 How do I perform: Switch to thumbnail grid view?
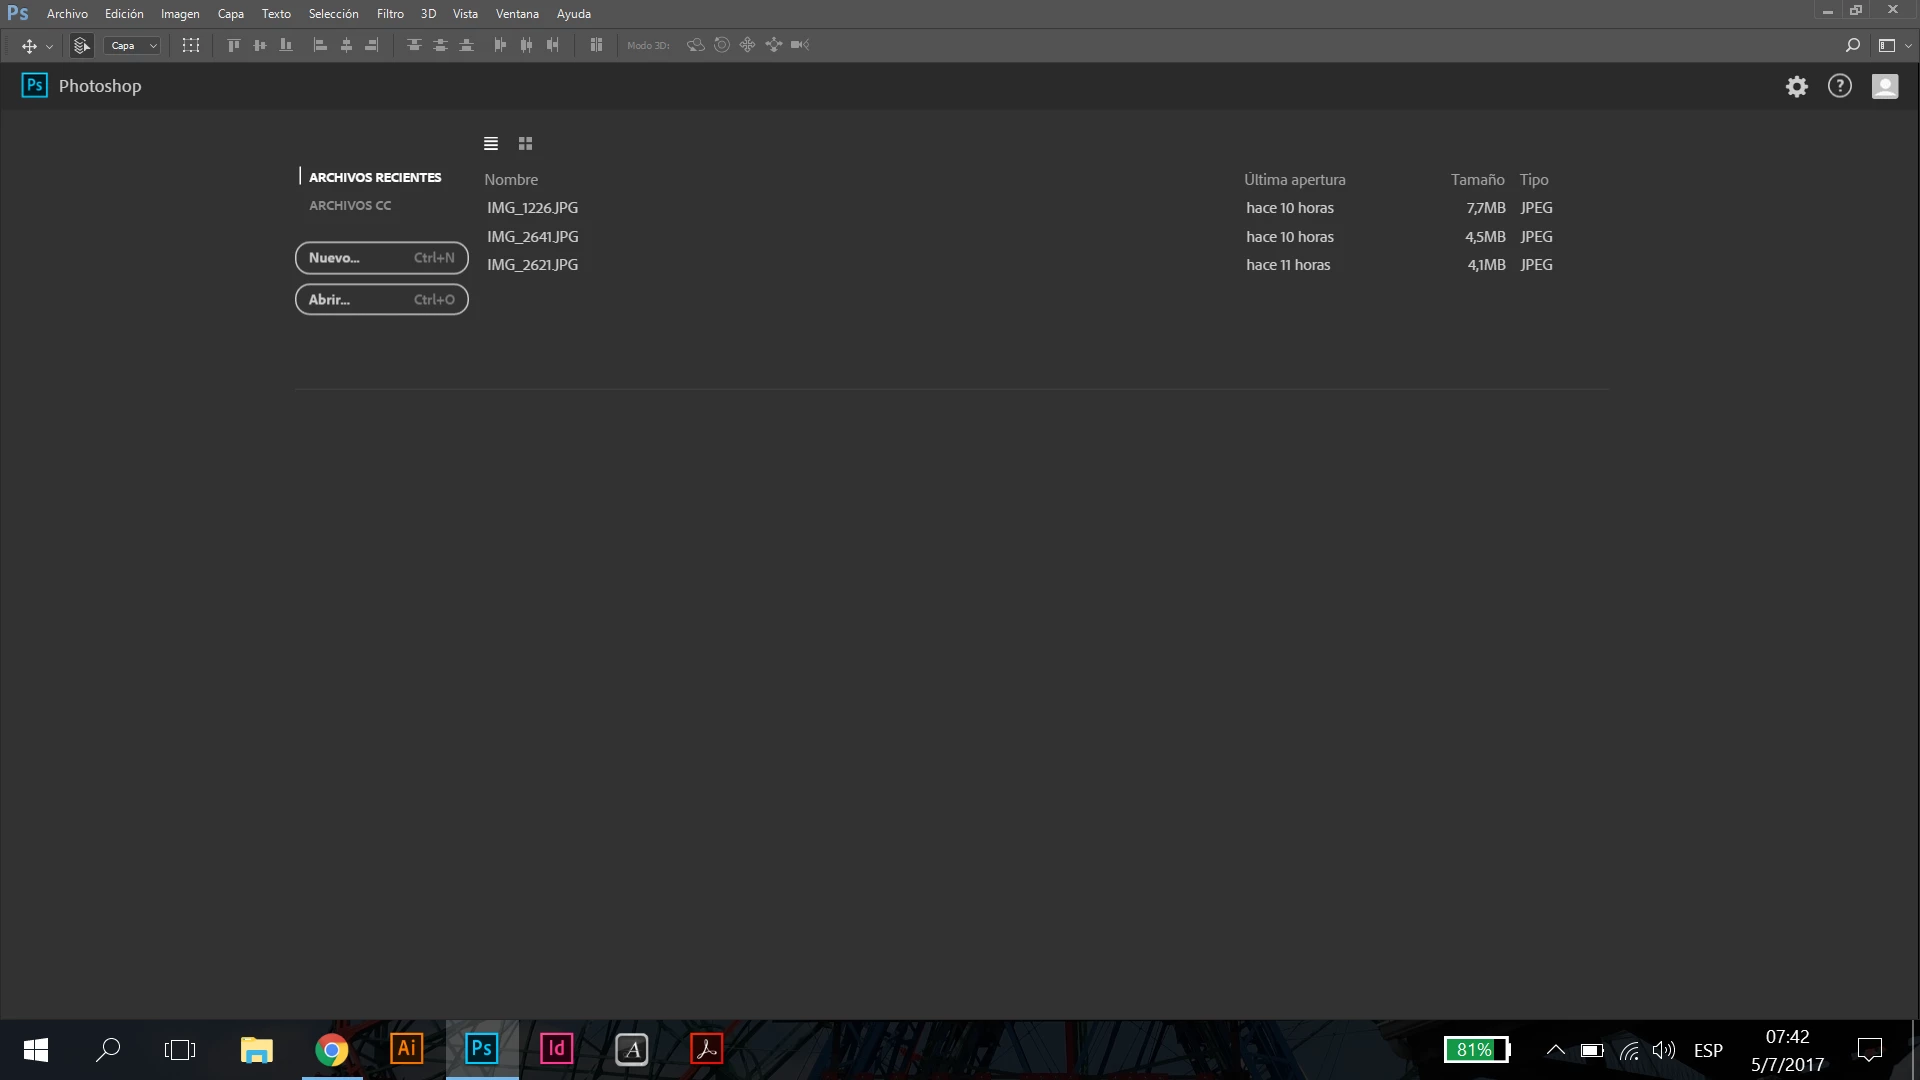[x=525, y=144]
